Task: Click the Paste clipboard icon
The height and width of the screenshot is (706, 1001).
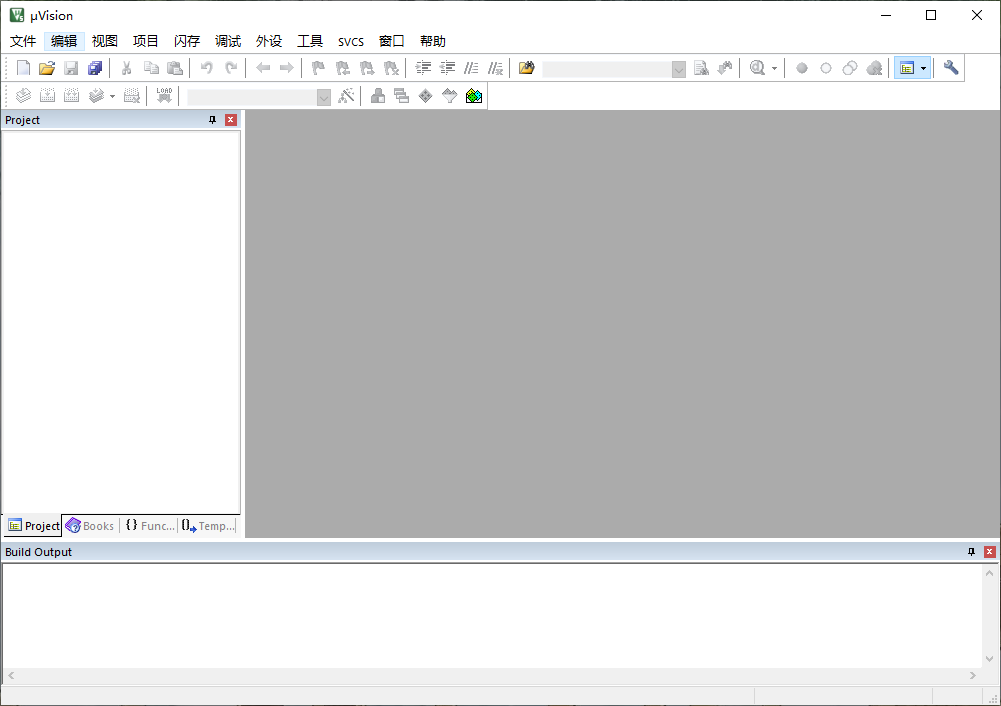Action: pos(175,68)
